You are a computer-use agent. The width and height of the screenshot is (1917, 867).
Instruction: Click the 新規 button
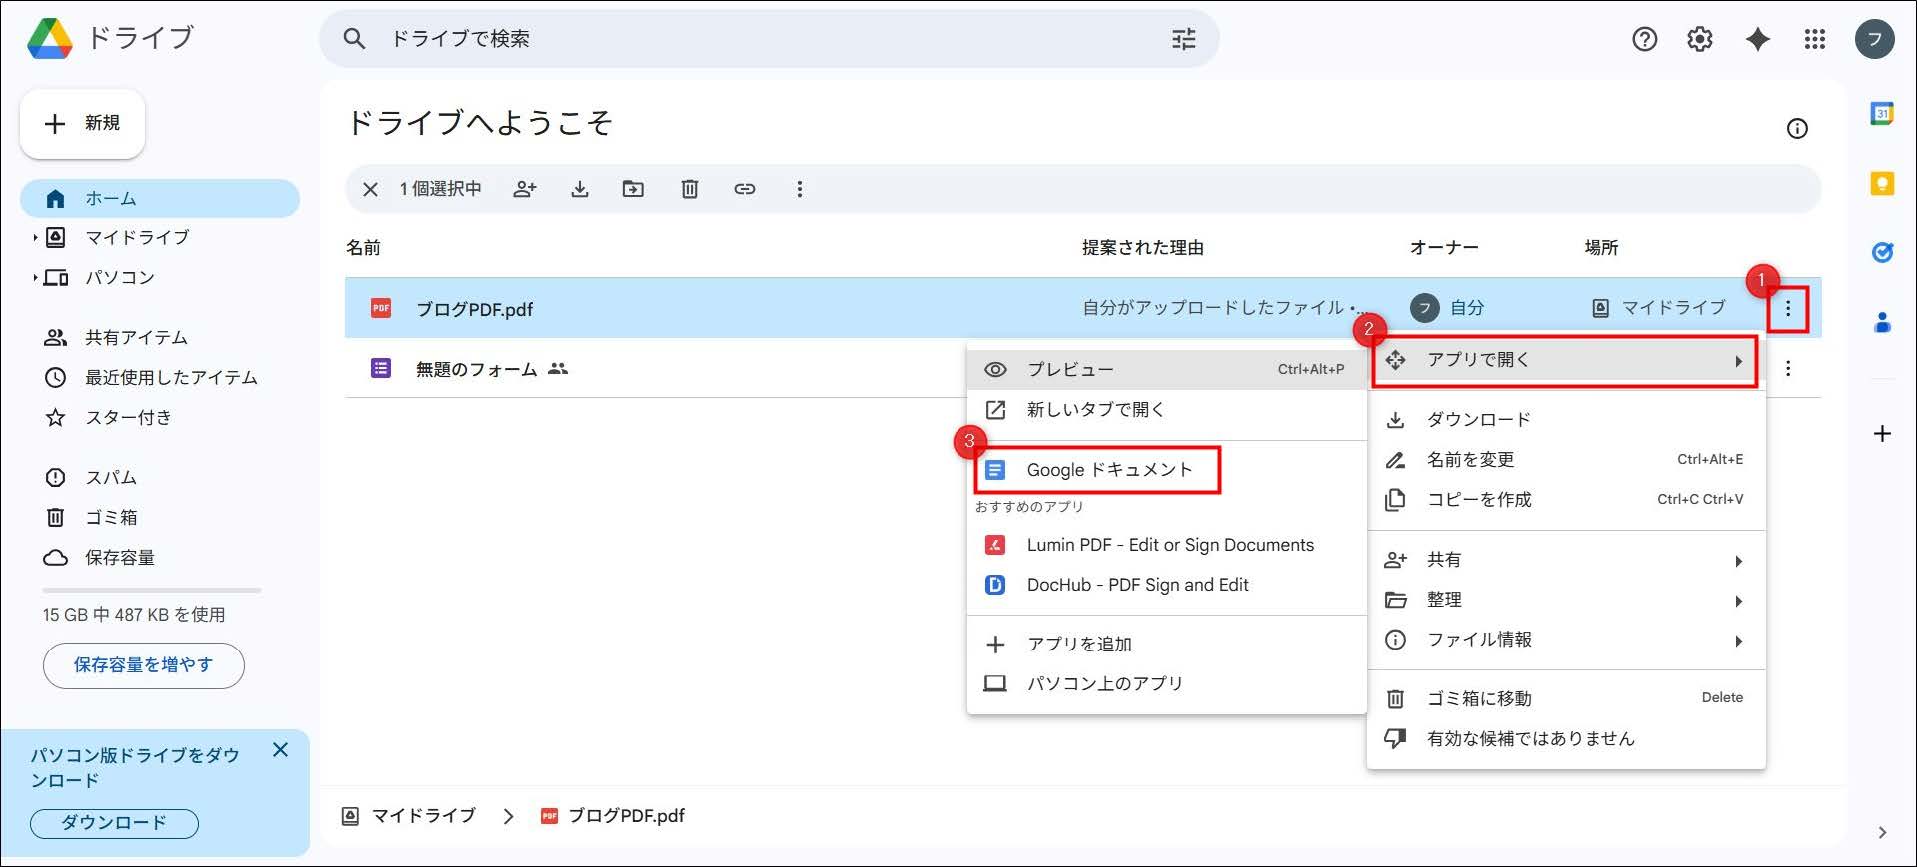83,123
